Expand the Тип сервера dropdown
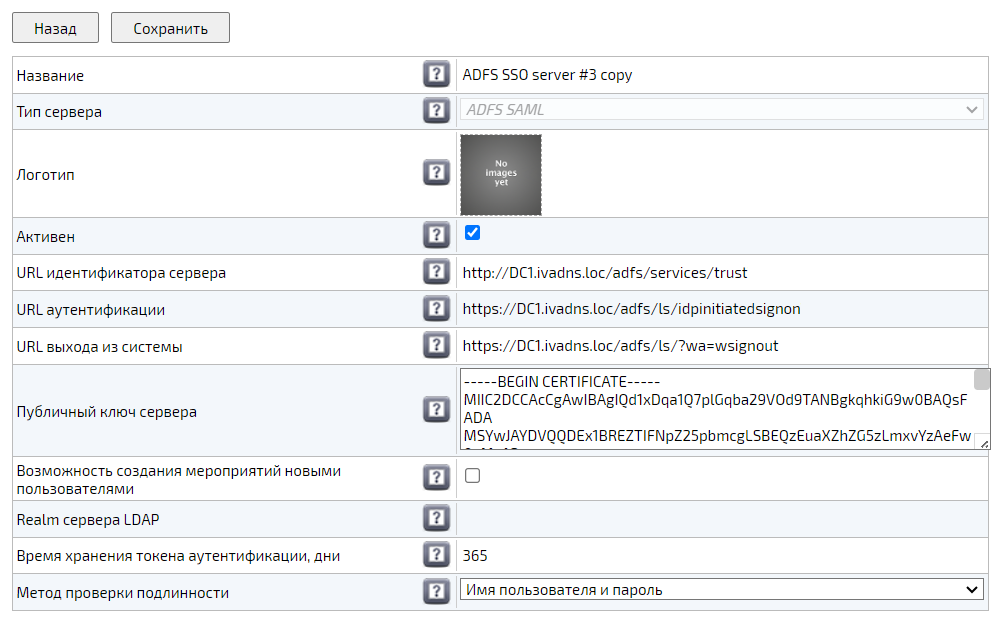Image resolution: width=1000 pixels, height=623 pixels. tap(721, 110)
